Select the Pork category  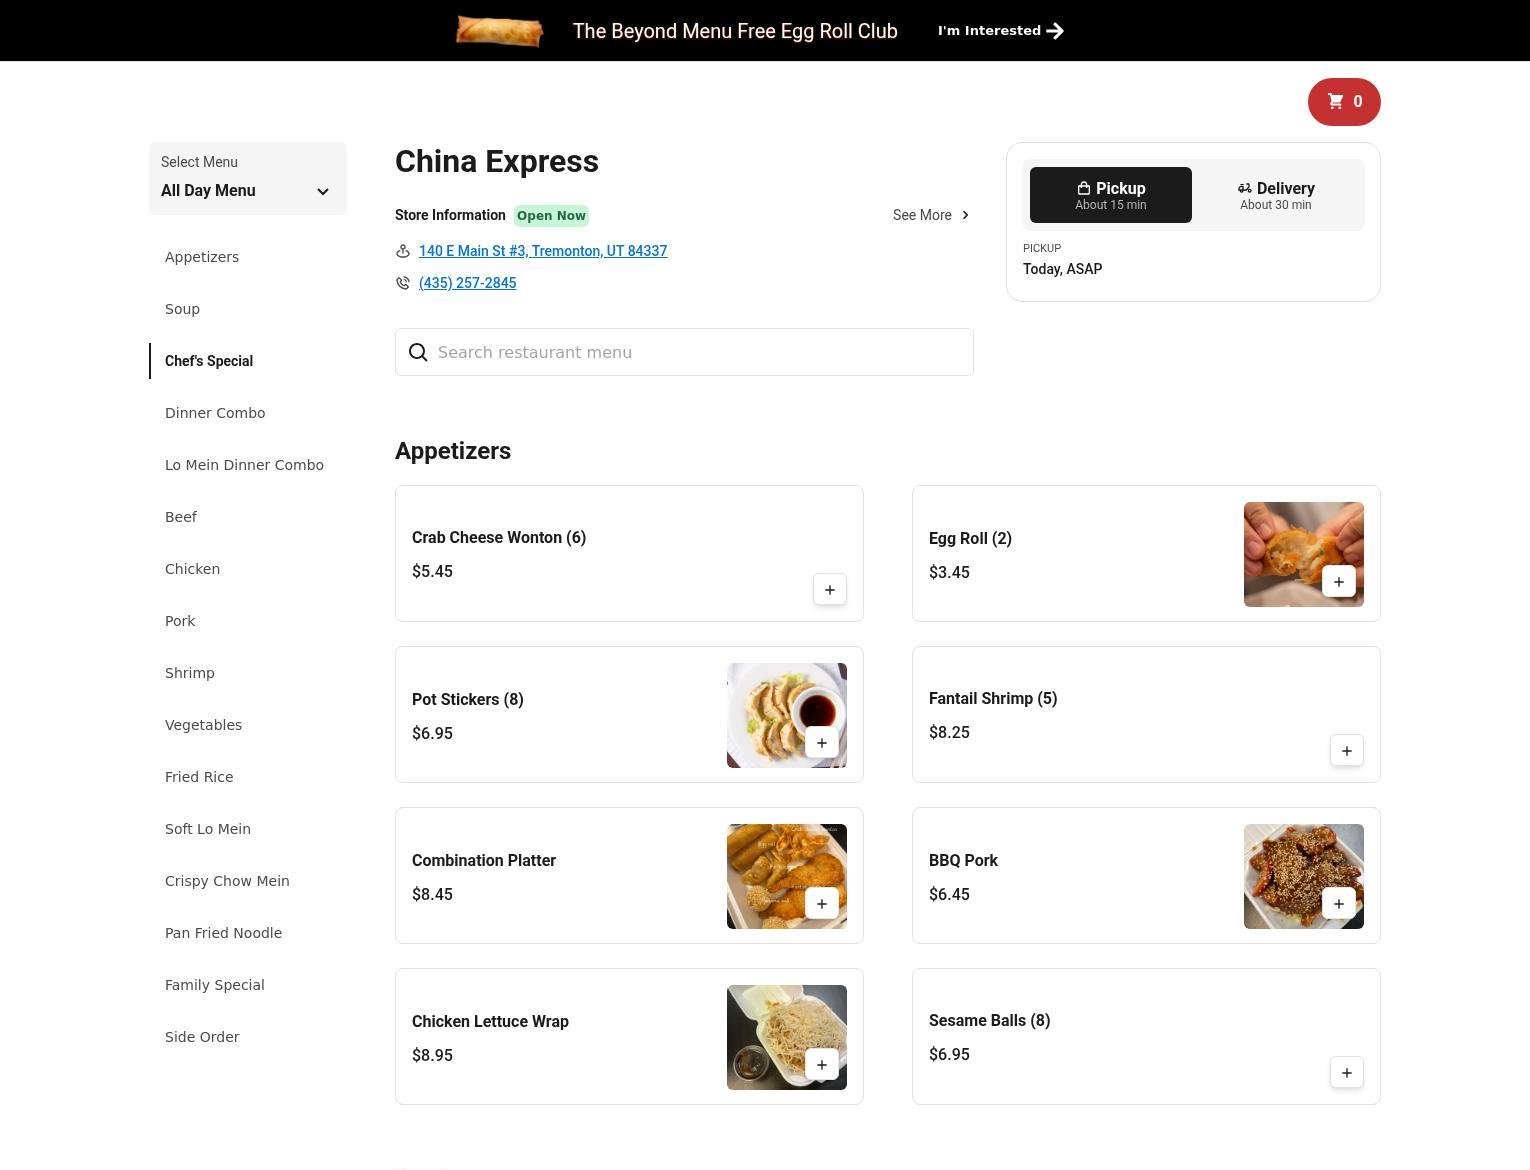[x=180, y=621]
